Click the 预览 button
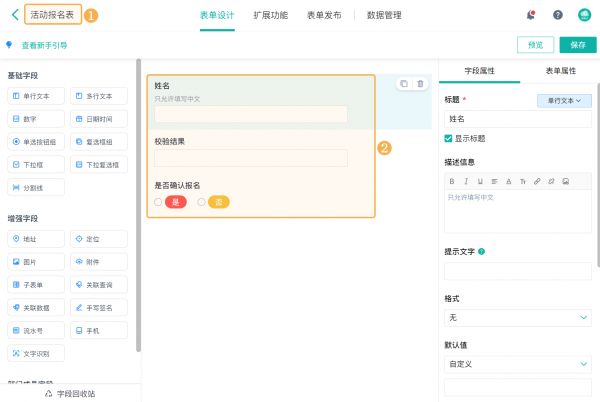 (x=535, y=45)
